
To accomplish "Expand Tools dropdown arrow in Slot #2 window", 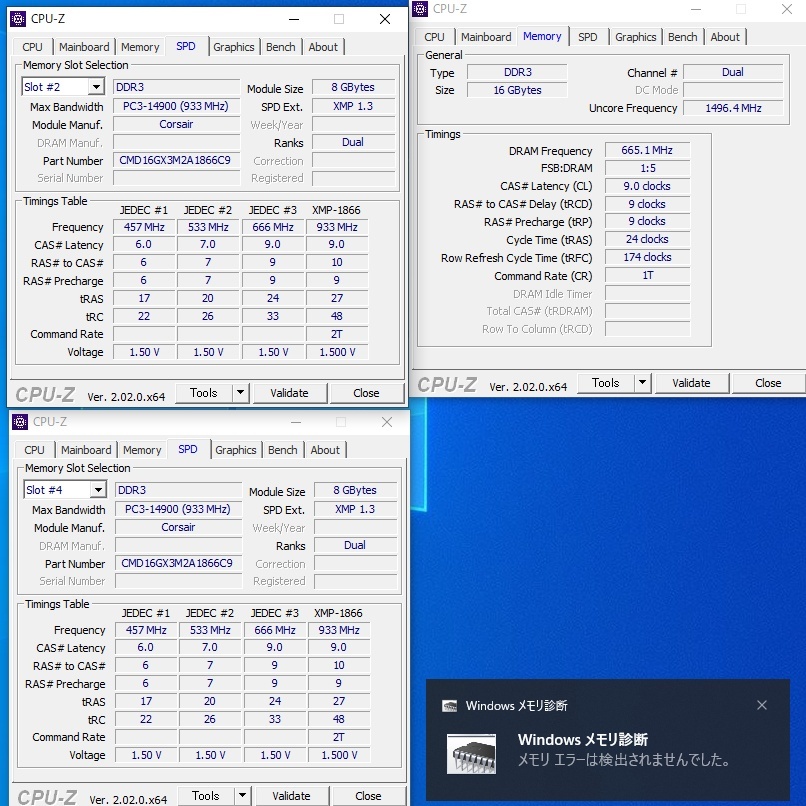I will (240, 393).
